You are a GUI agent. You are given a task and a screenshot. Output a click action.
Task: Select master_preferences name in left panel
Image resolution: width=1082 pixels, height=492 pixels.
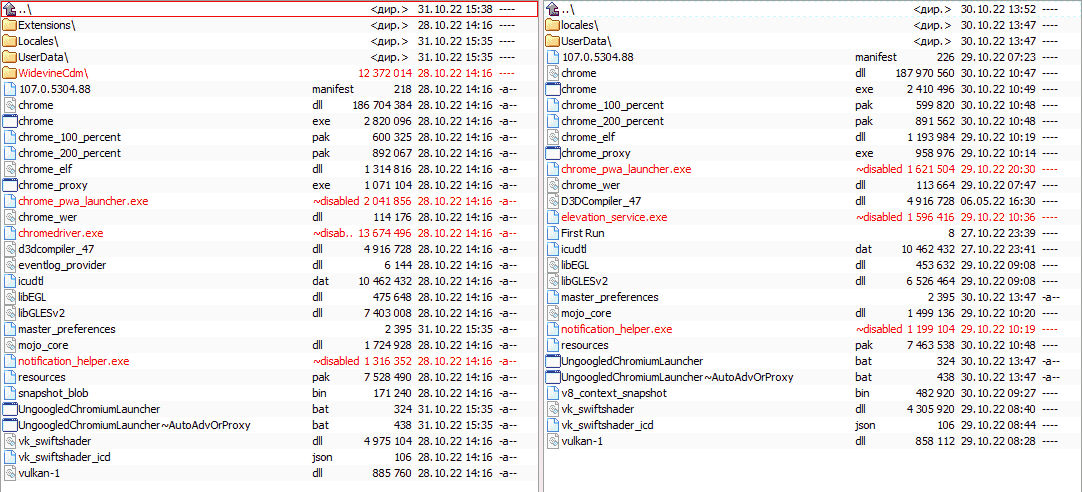67,329
